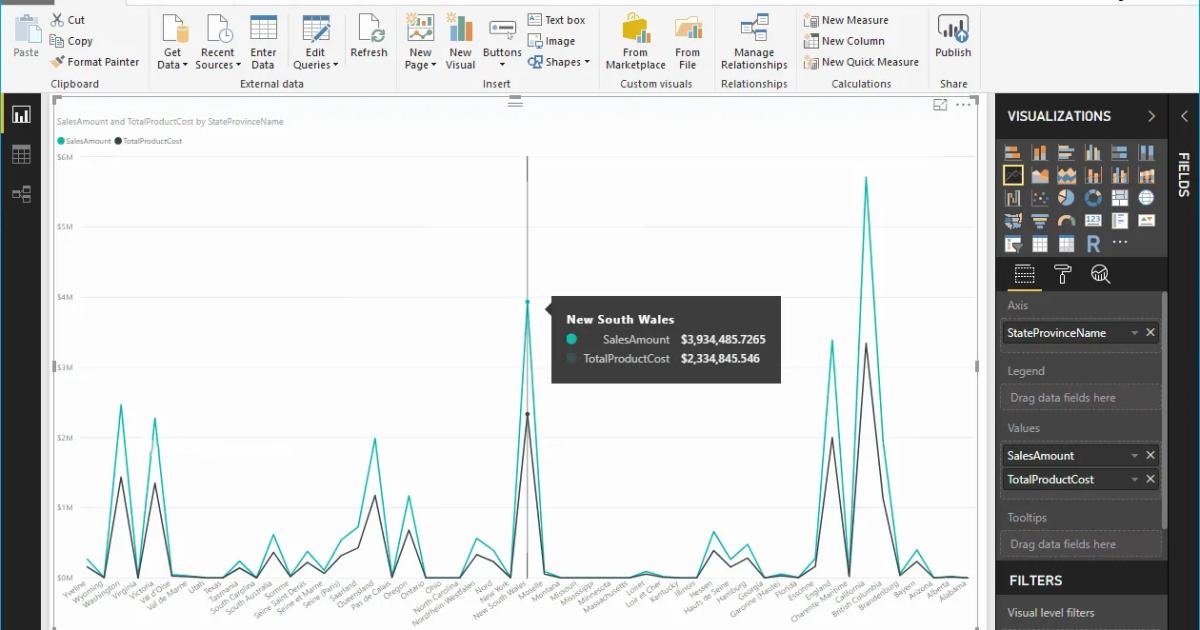Remove TotalProductCost from the Values well
Viewport: 1200px width, 630px height.
tap(1150, 479)
